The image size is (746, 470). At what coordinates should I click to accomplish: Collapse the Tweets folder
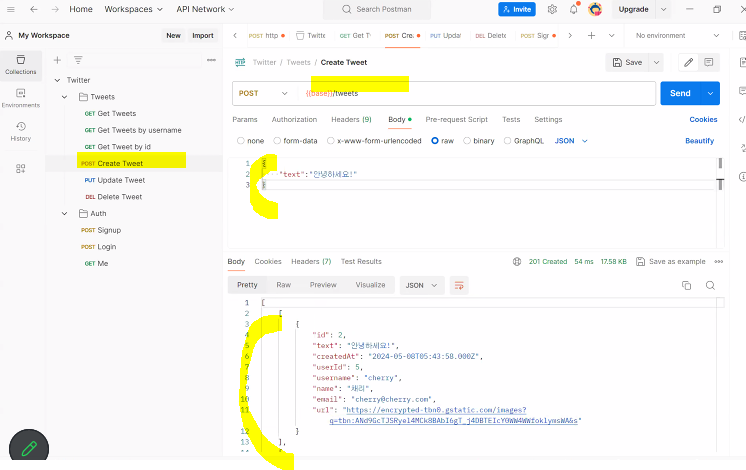tap(65, 97)
